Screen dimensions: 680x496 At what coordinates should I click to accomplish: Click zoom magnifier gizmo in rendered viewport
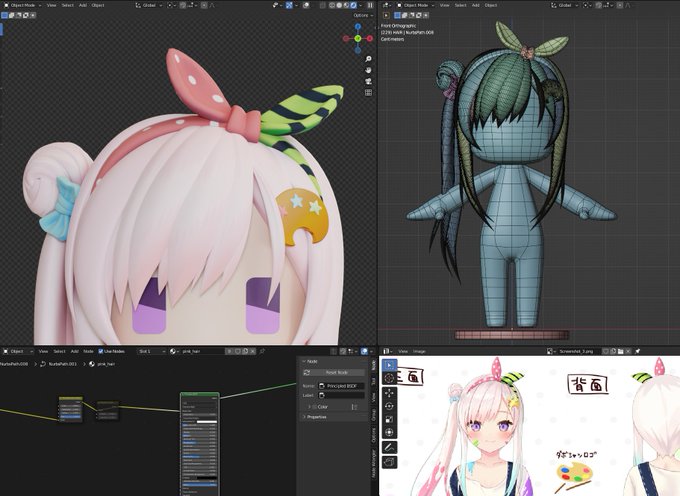tap(368, 59)
